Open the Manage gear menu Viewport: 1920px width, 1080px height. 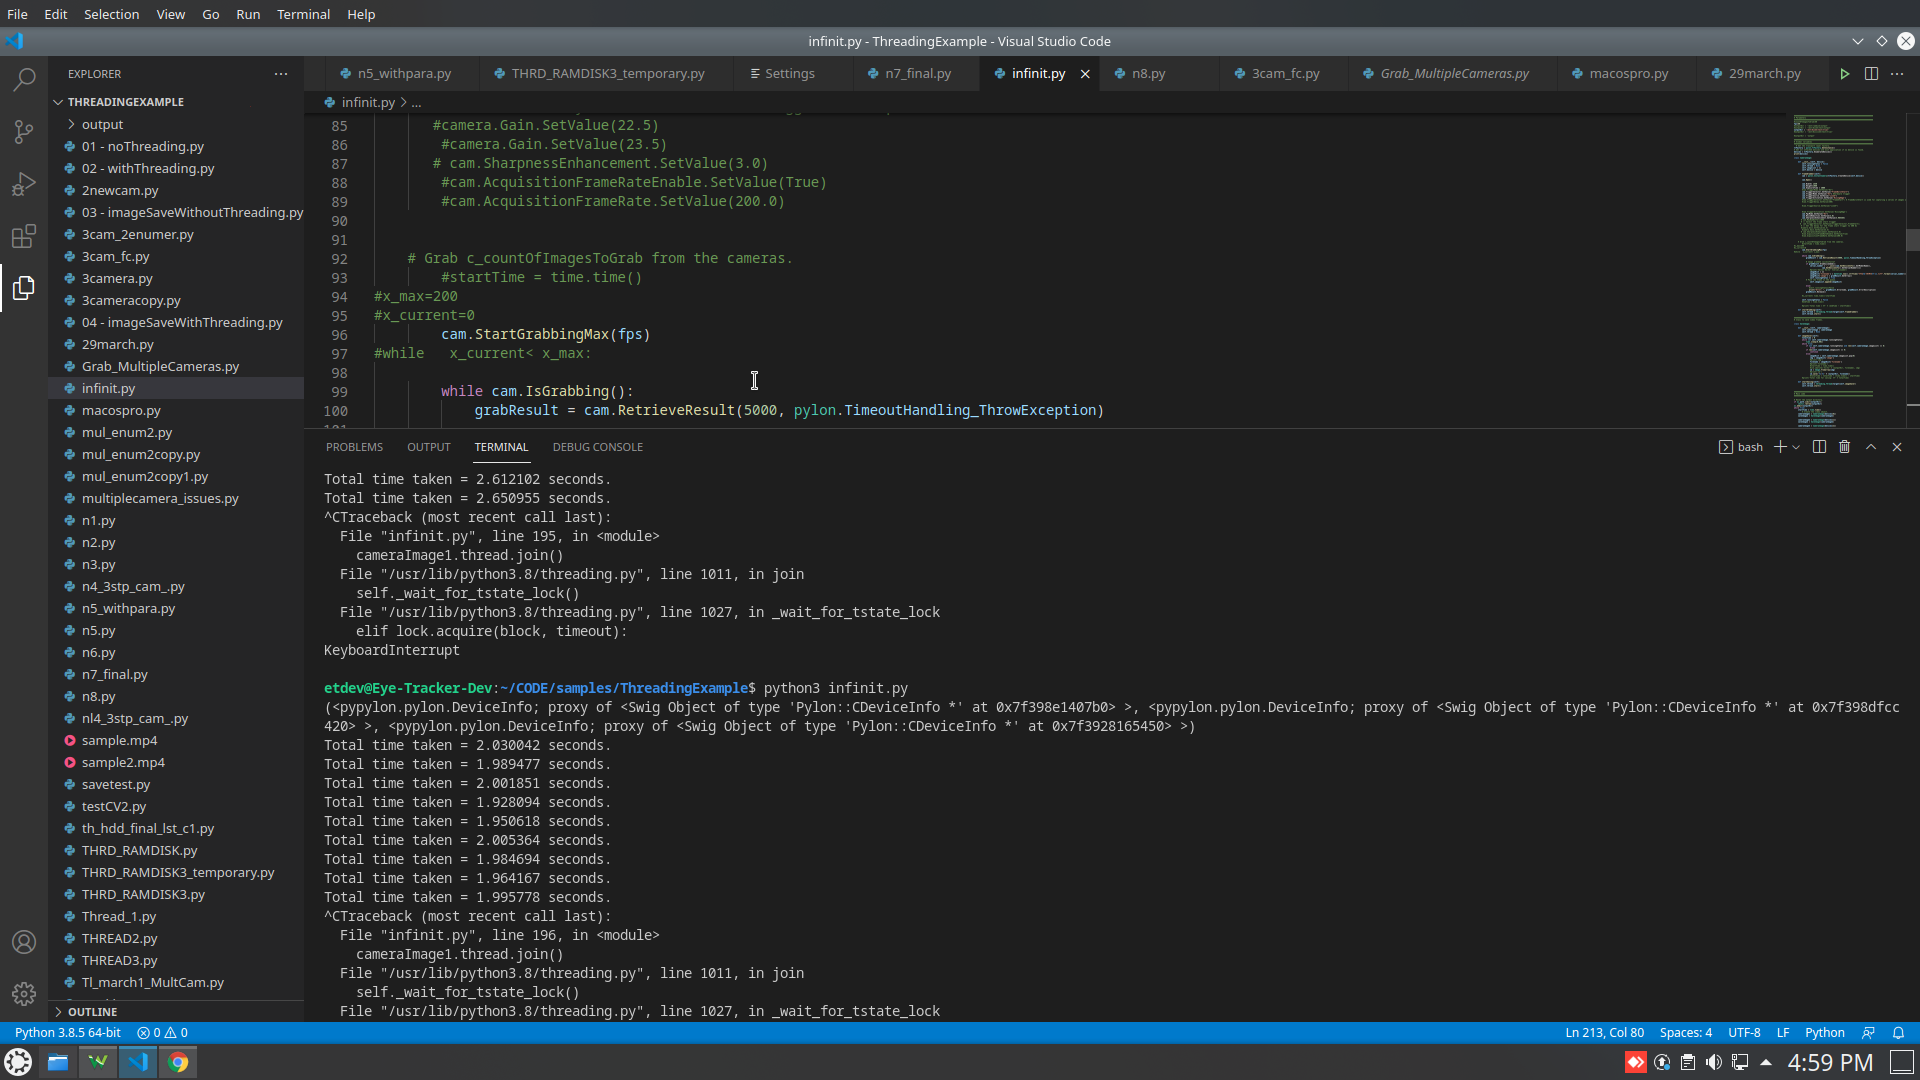(24, 994)
